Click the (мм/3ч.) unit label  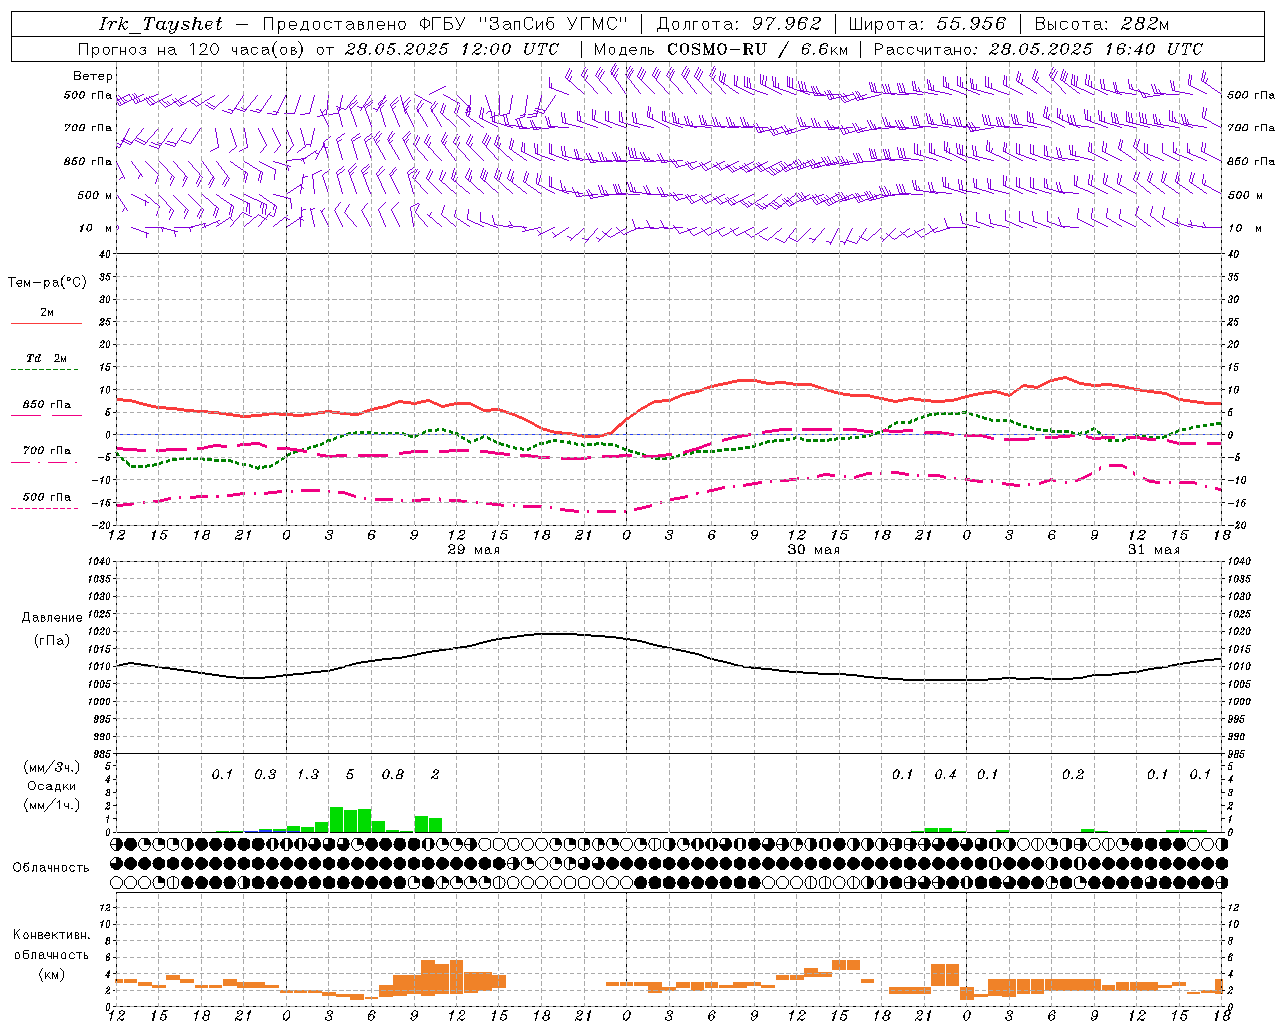pos(50,767)
